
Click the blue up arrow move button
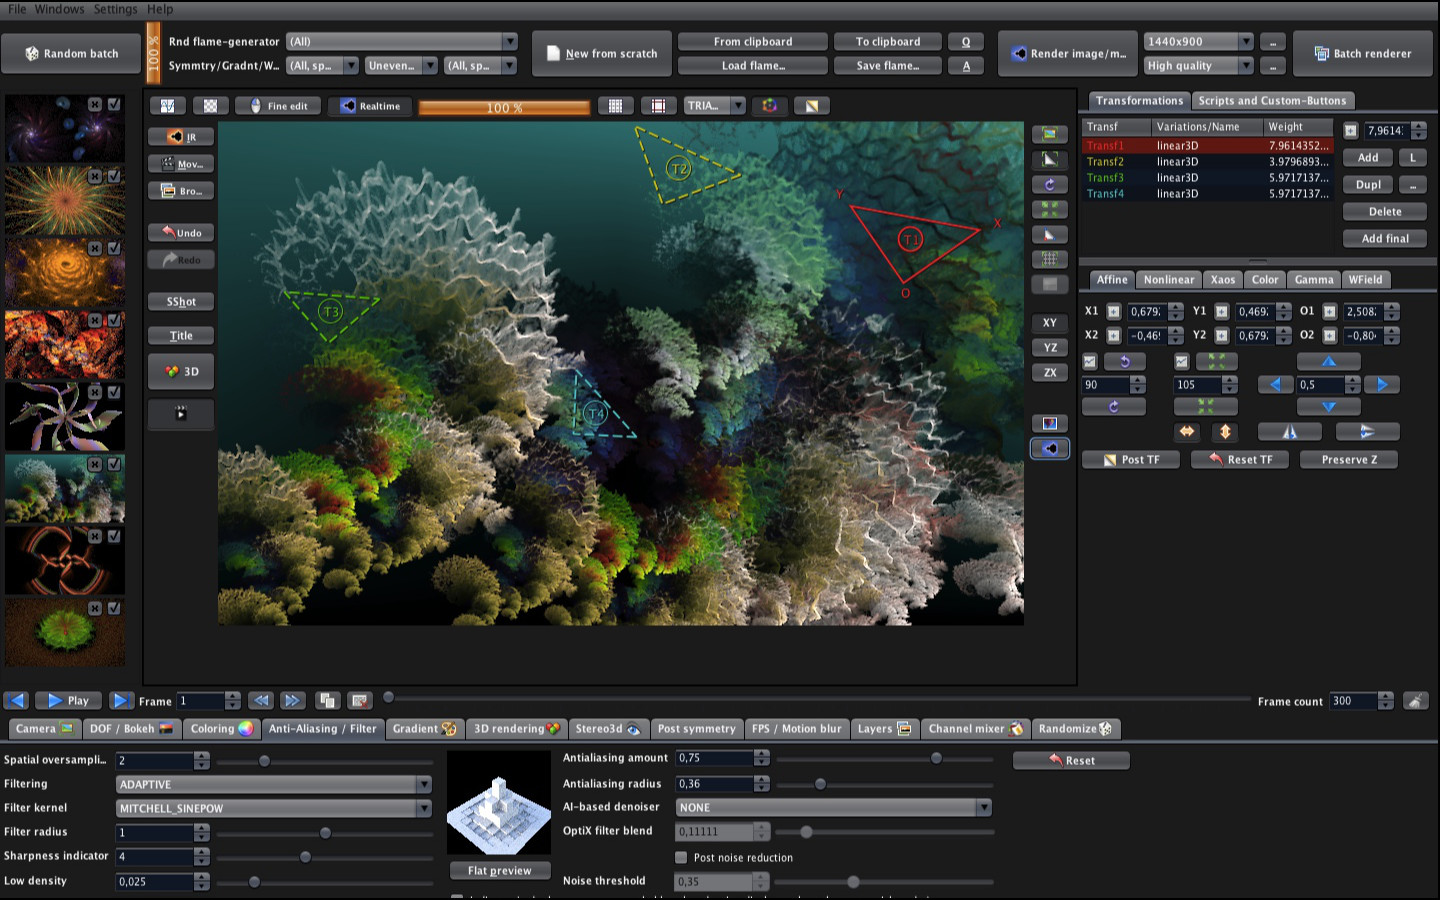(1328, 361)
